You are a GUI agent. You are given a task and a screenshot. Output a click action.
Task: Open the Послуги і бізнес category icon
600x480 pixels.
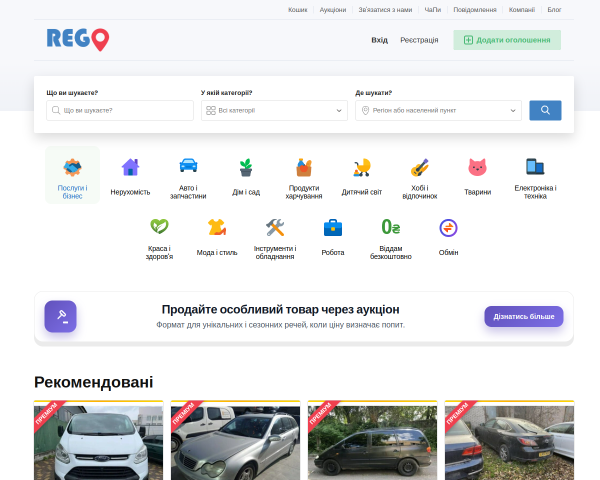click(x=72, y=167)
